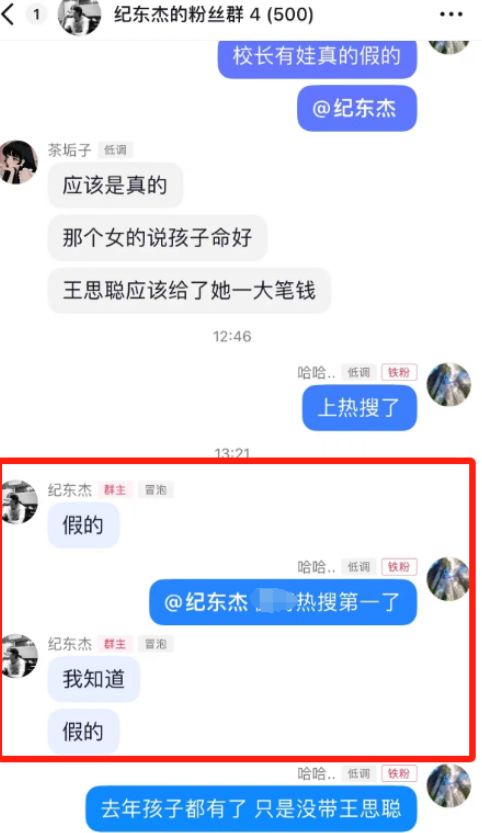Viewport: 482px width, 833px height.
Task: Tap 纪东杰's avatar beside first 假的
Action: click(x=19, y=502)
